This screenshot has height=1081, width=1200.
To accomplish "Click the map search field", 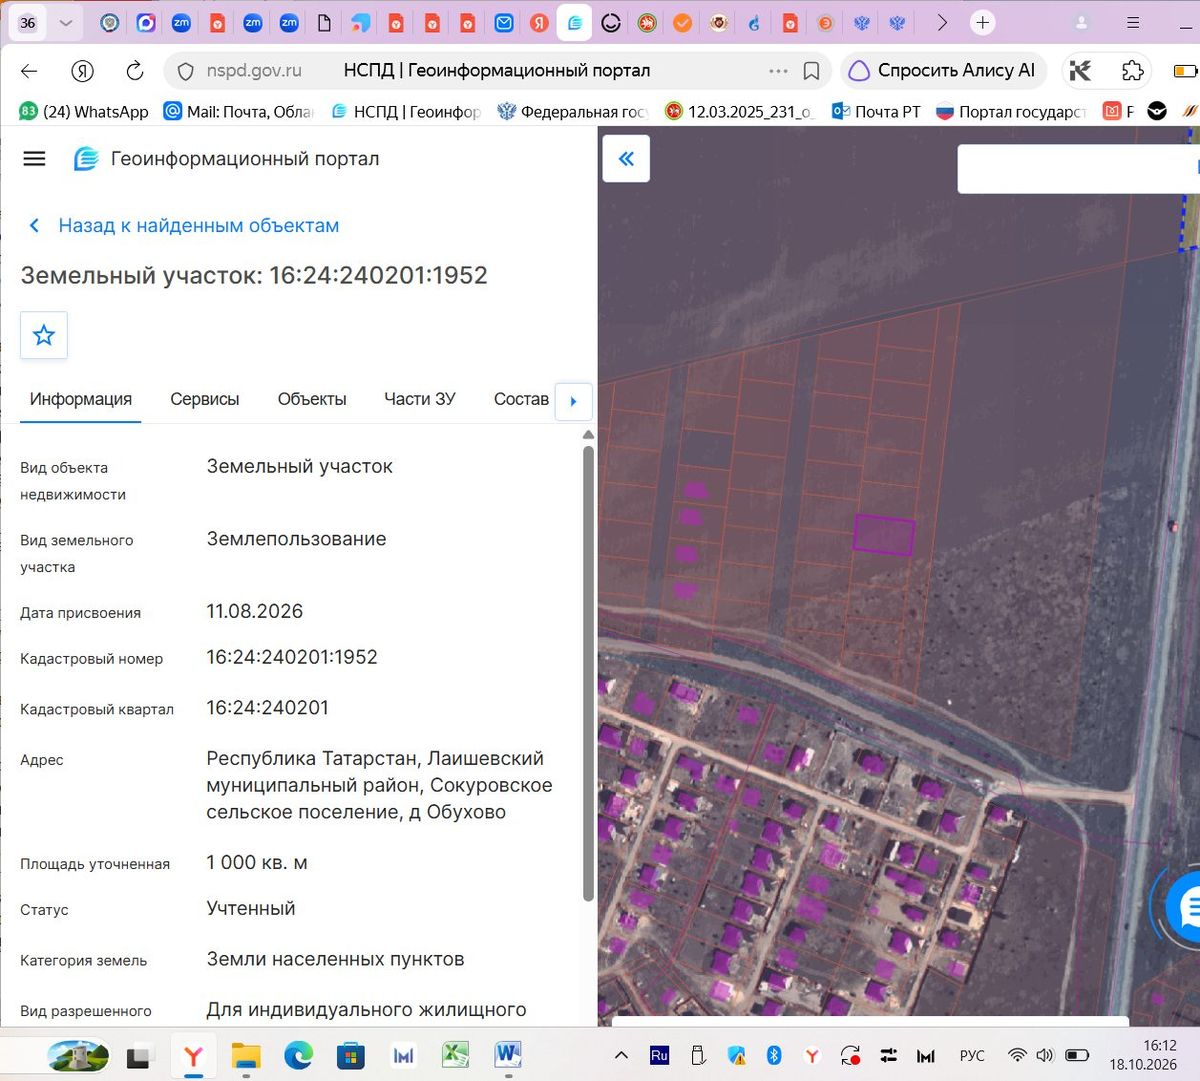I will [x=1078, y=169].
